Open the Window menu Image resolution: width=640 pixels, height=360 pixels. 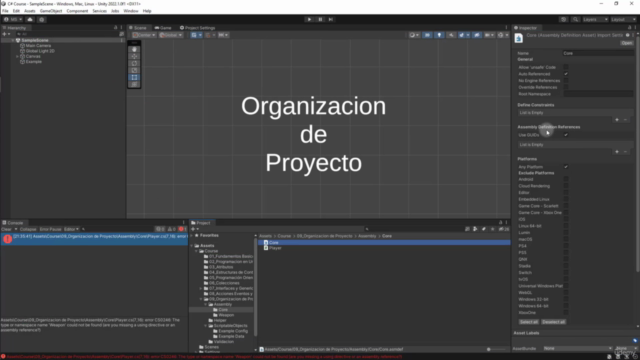point(131,11)
